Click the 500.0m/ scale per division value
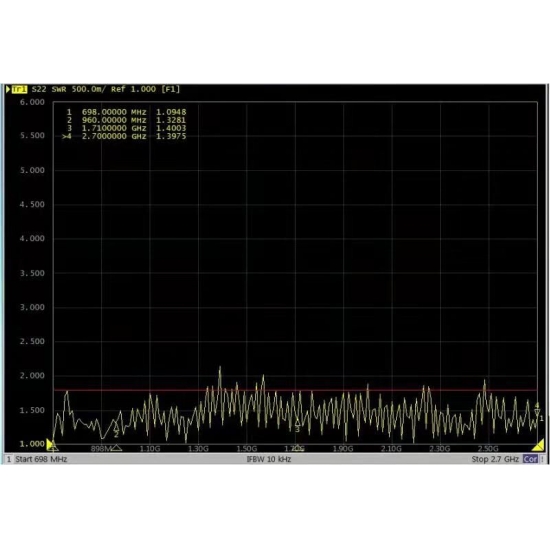The width and height of the screenshot is (550, 550). [88, 89]
